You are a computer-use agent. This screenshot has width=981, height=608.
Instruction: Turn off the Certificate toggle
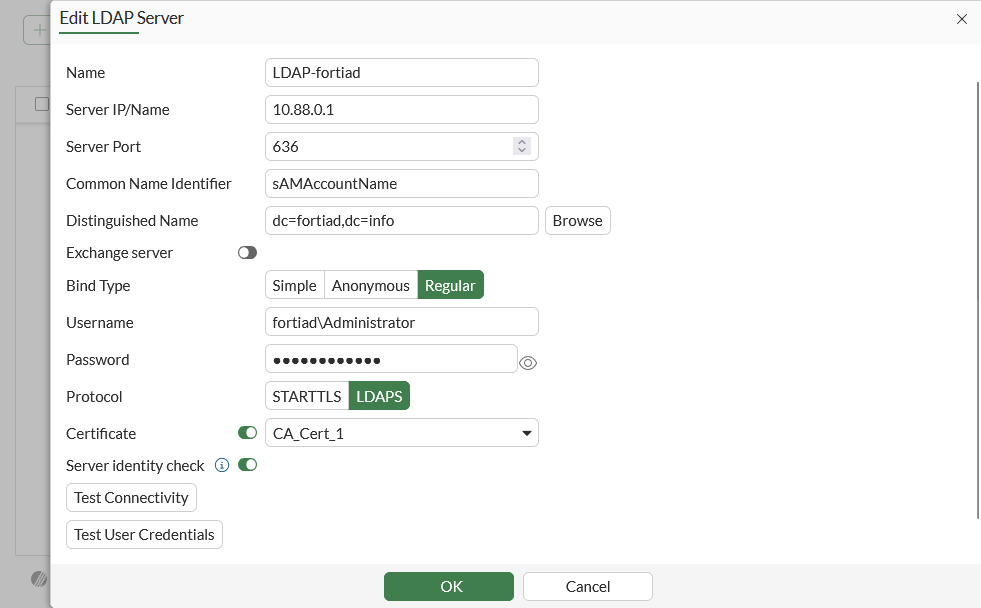tap(247, 433)
